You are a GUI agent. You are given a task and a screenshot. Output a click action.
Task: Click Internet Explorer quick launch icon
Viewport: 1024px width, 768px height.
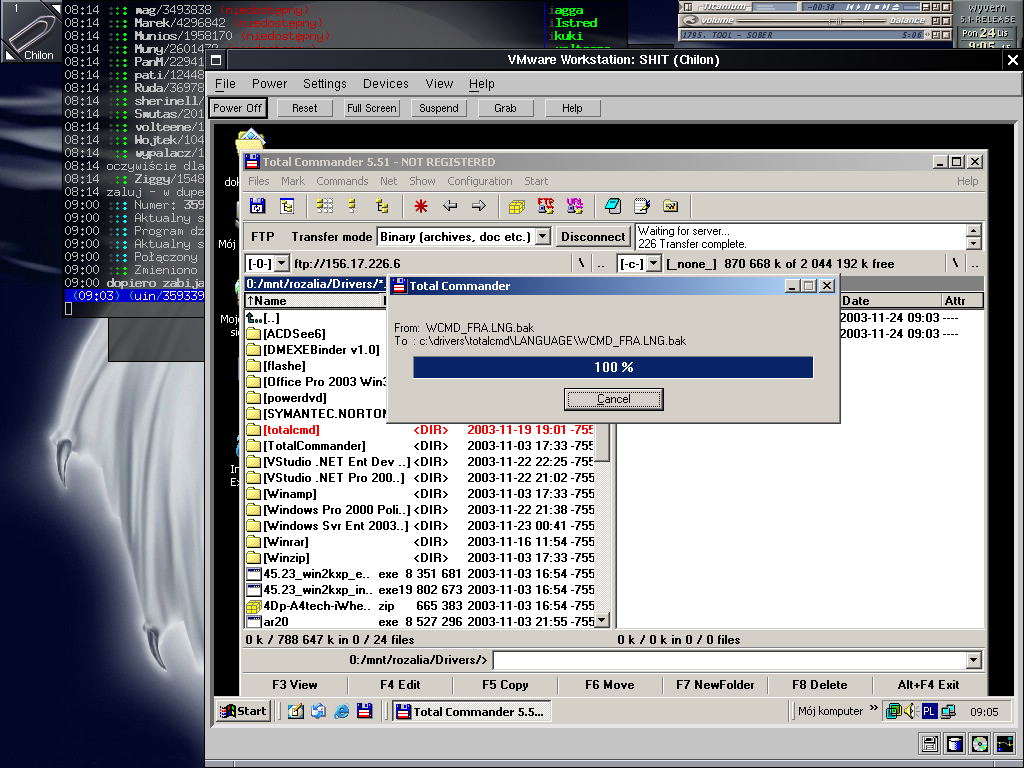pos(342,712)
